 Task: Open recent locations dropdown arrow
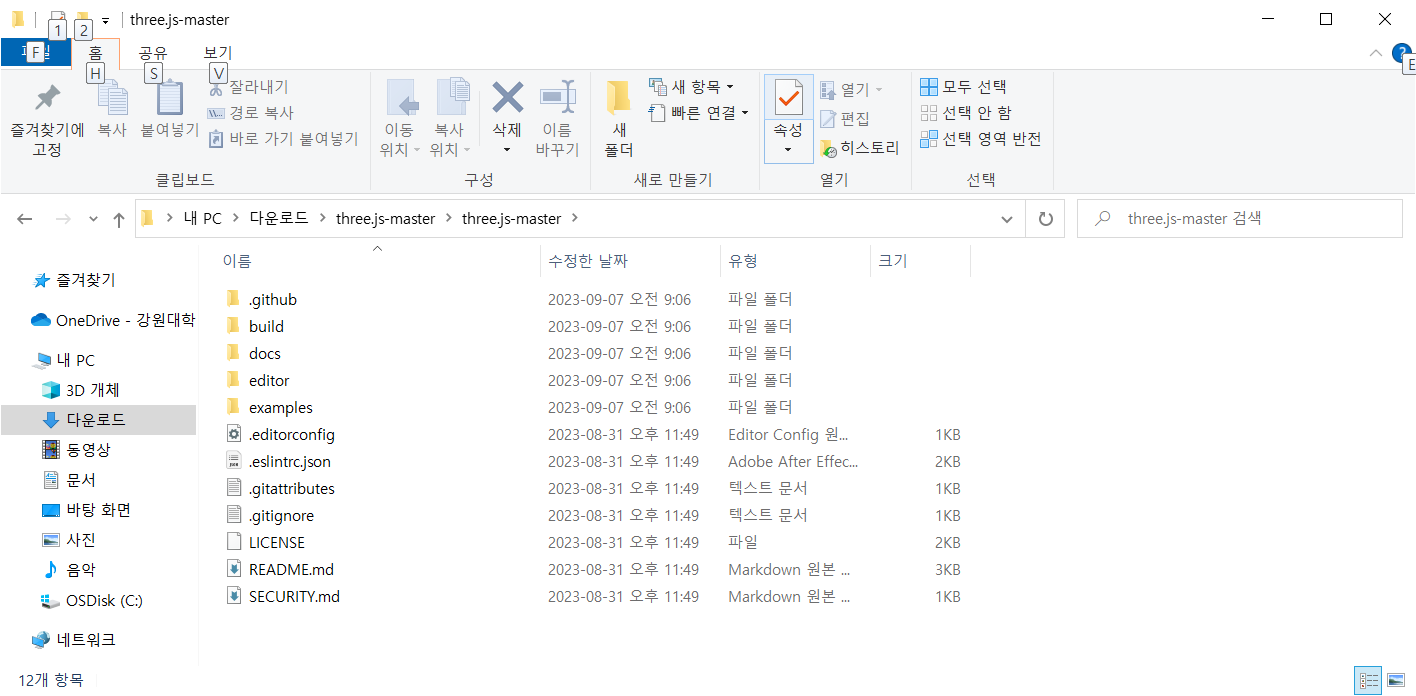point(93,219)
